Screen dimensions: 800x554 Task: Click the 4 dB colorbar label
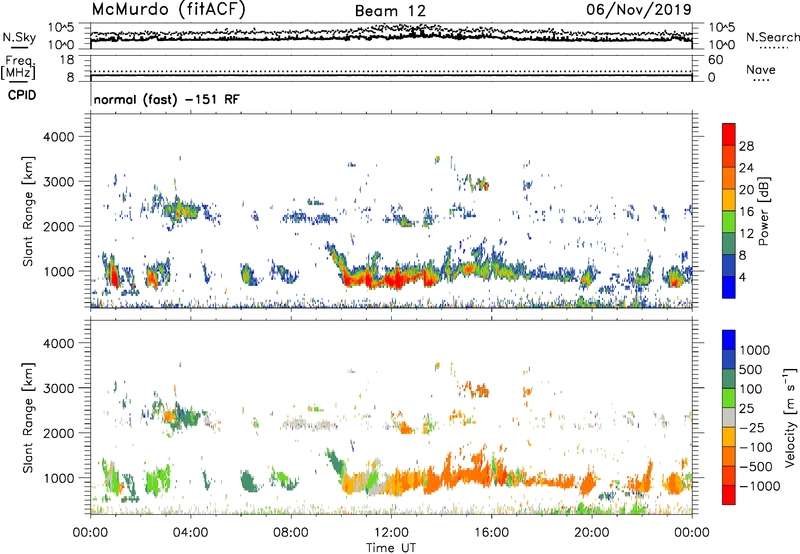pyautogui.click(x=743, y=278)
